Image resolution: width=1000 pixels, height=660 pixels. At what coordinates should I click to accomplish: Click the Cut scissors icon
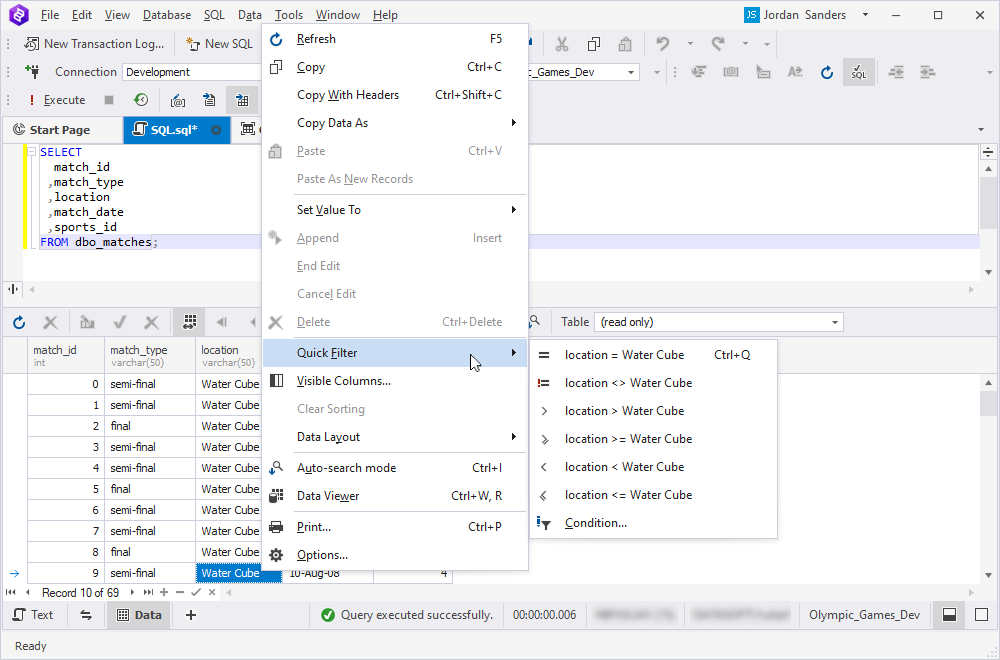click(x=561, y=44)
